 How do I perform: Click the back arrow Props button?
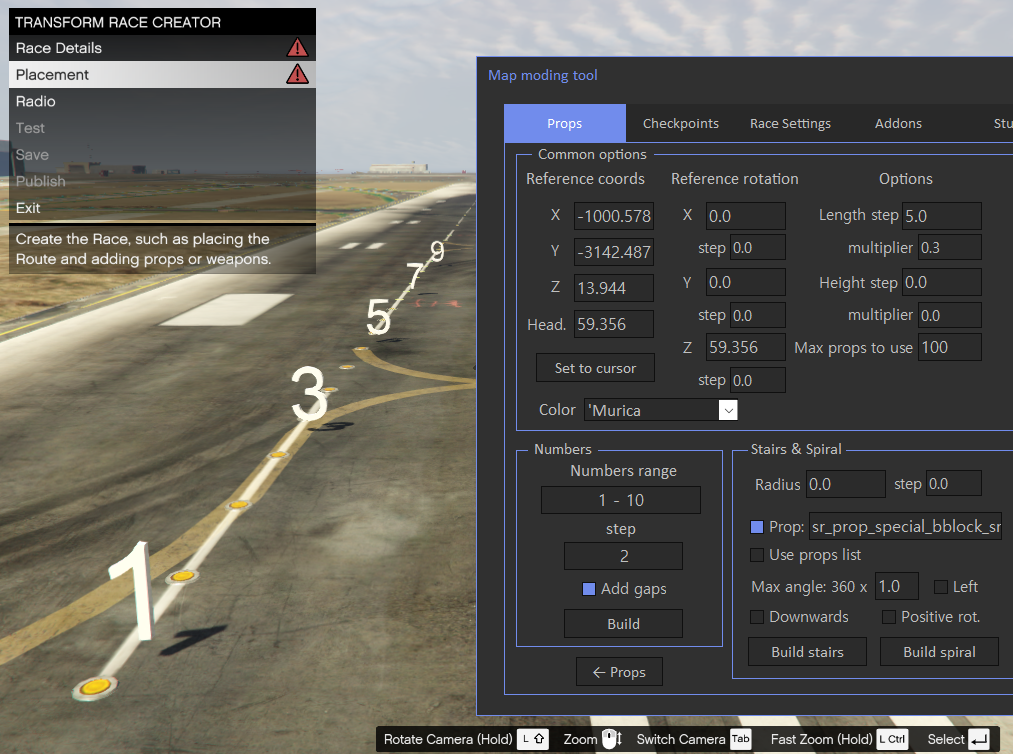[x=619, y=672]
